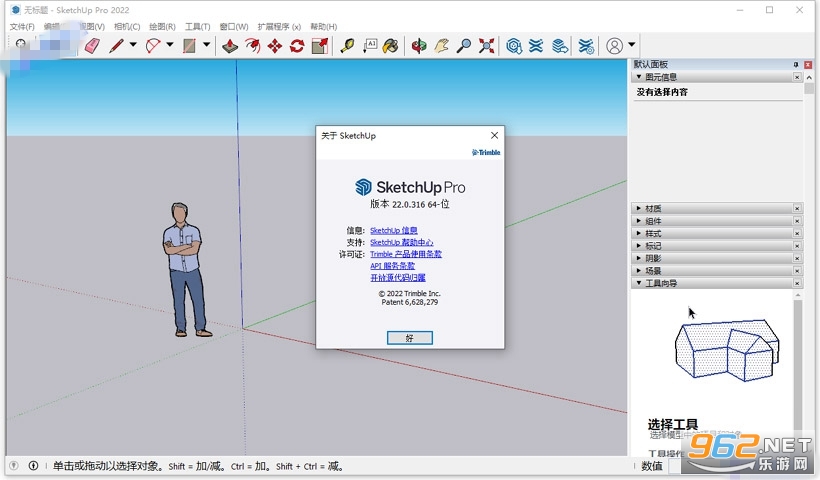Screen dimensions: 820x480
Task: Select the Pan hand tool
Action: point(441,46)
